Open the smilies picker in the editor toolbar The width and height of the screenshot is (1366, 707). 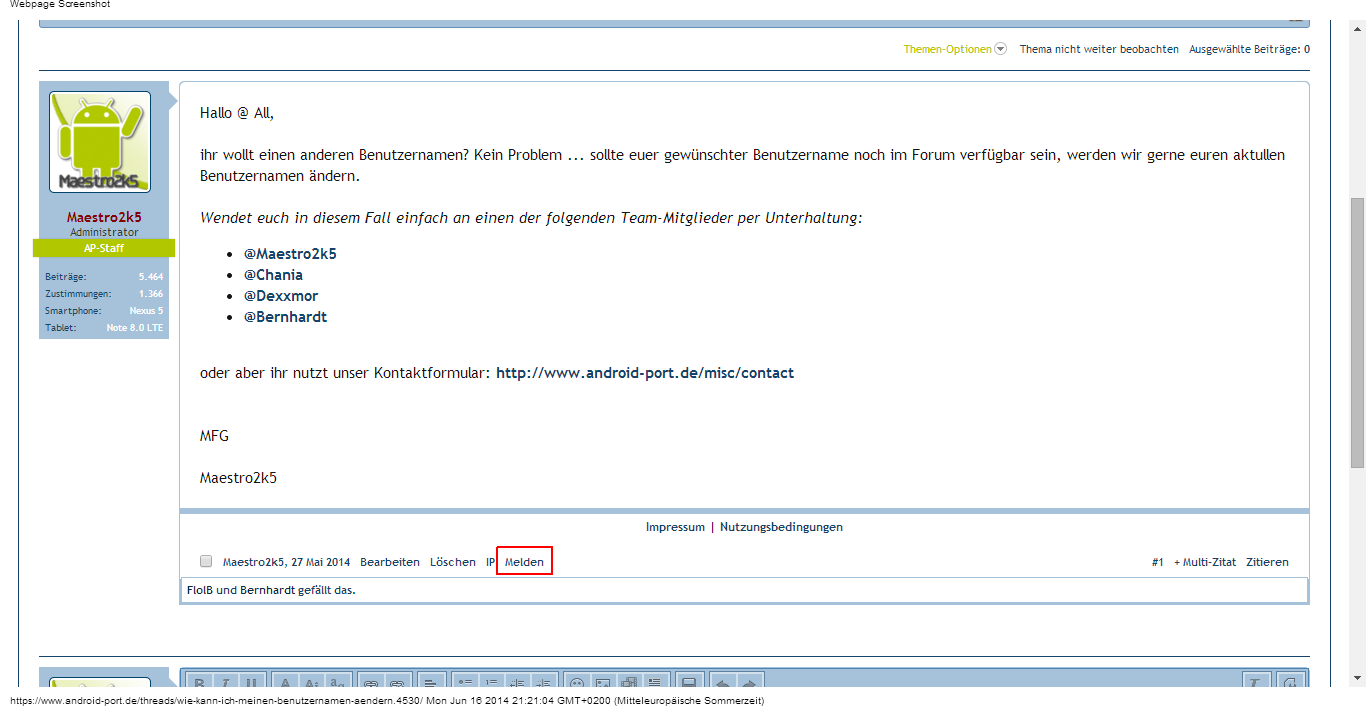coord(577,683)
